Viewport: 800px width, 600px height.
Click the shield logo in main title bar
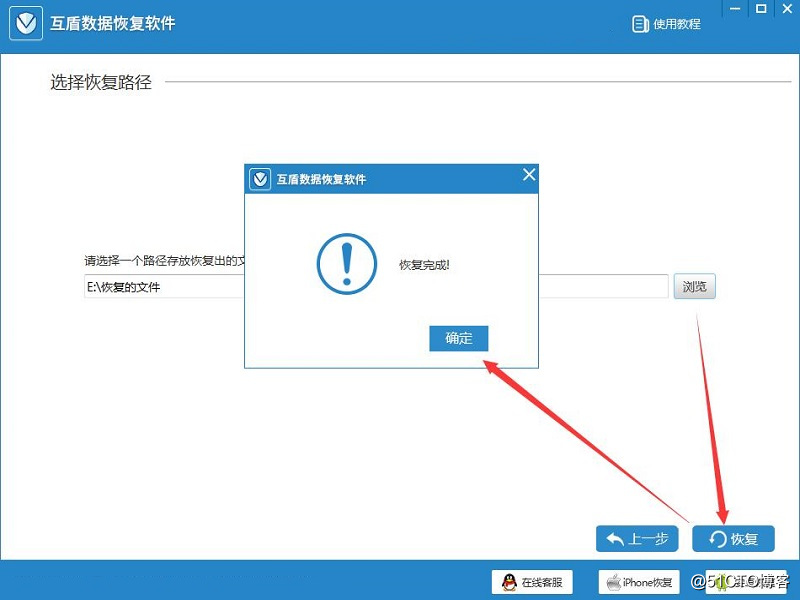click(26, 23)
